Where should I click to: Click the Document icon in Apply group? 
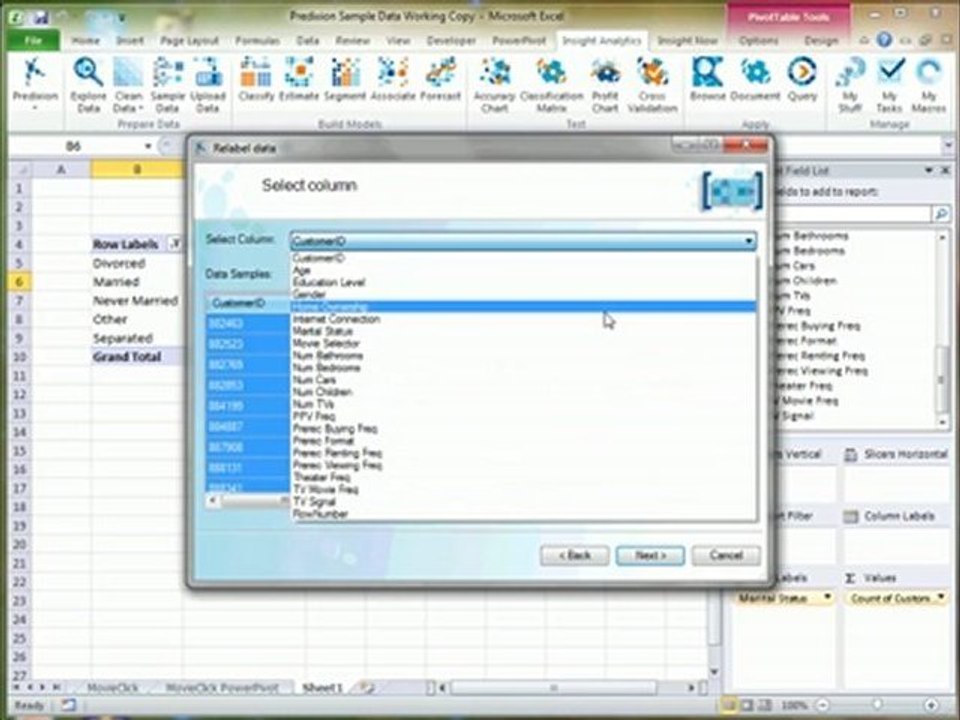[x=755, y=78]
